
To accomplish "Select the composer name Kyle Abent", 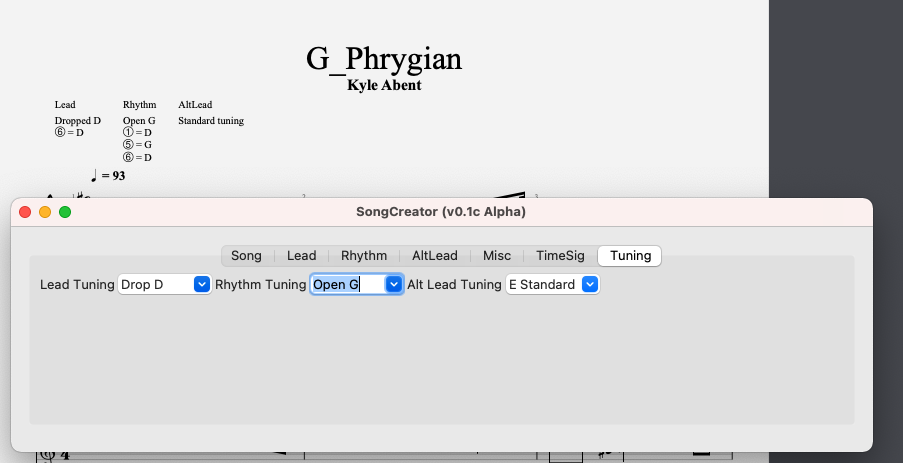I will coord(384,86).
